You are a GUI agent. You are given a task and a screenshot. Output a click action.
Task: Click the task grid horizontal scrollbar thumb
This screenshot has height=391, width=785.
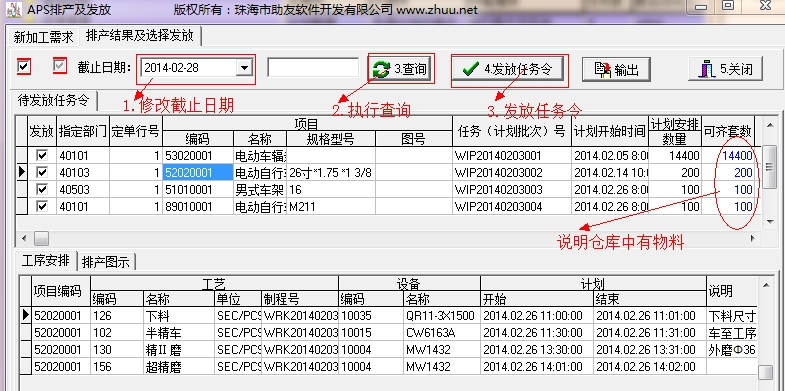click(x=41, y=238)
